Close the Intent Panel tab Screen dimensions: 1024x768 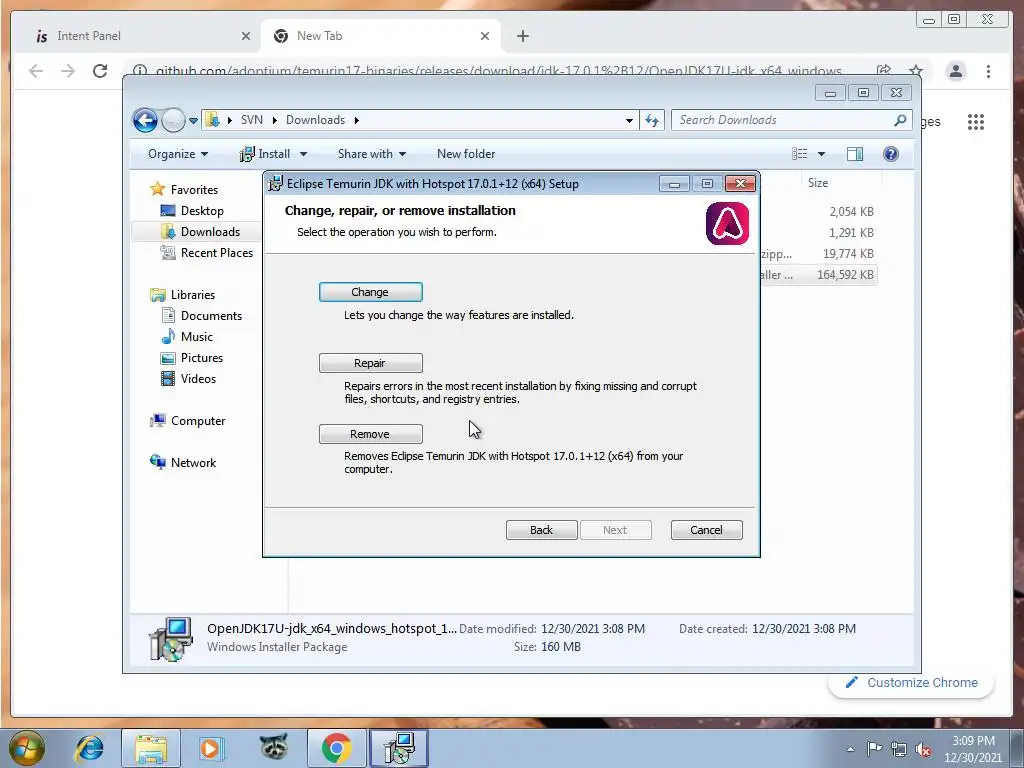[x=246, y=36]
